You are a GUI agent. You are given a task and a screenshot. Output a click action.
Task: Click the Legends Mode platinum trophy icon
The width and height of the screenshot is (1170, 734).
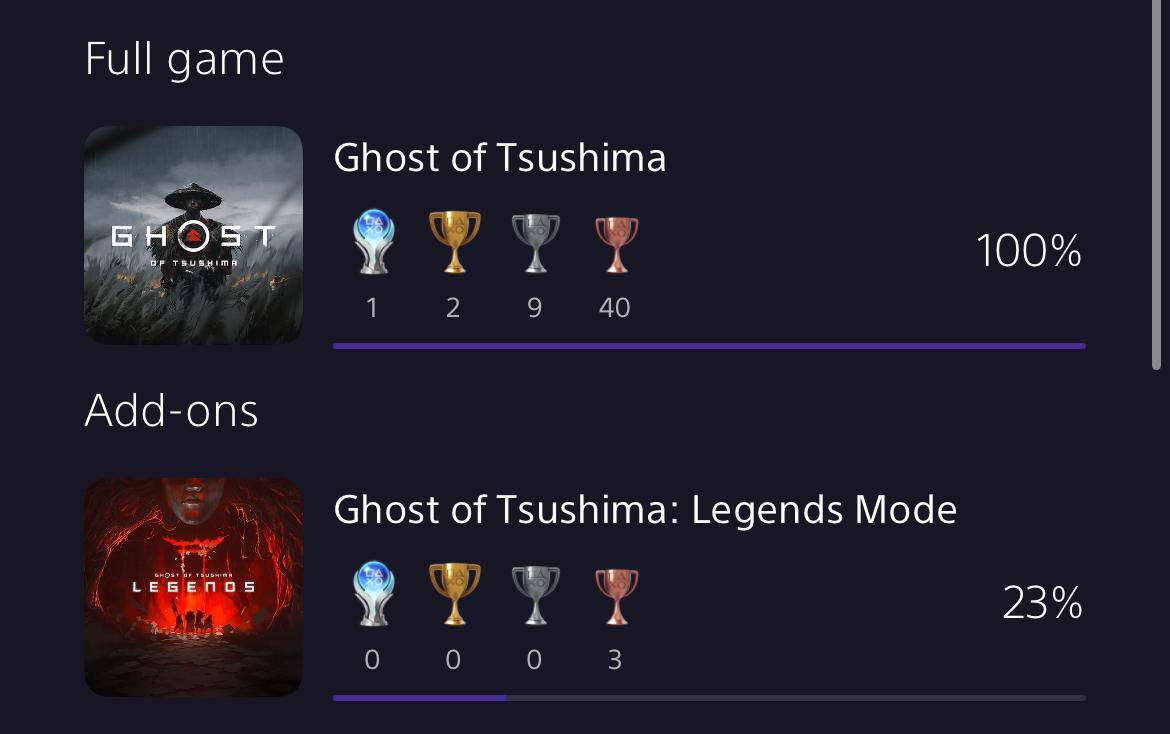(372, 594)
